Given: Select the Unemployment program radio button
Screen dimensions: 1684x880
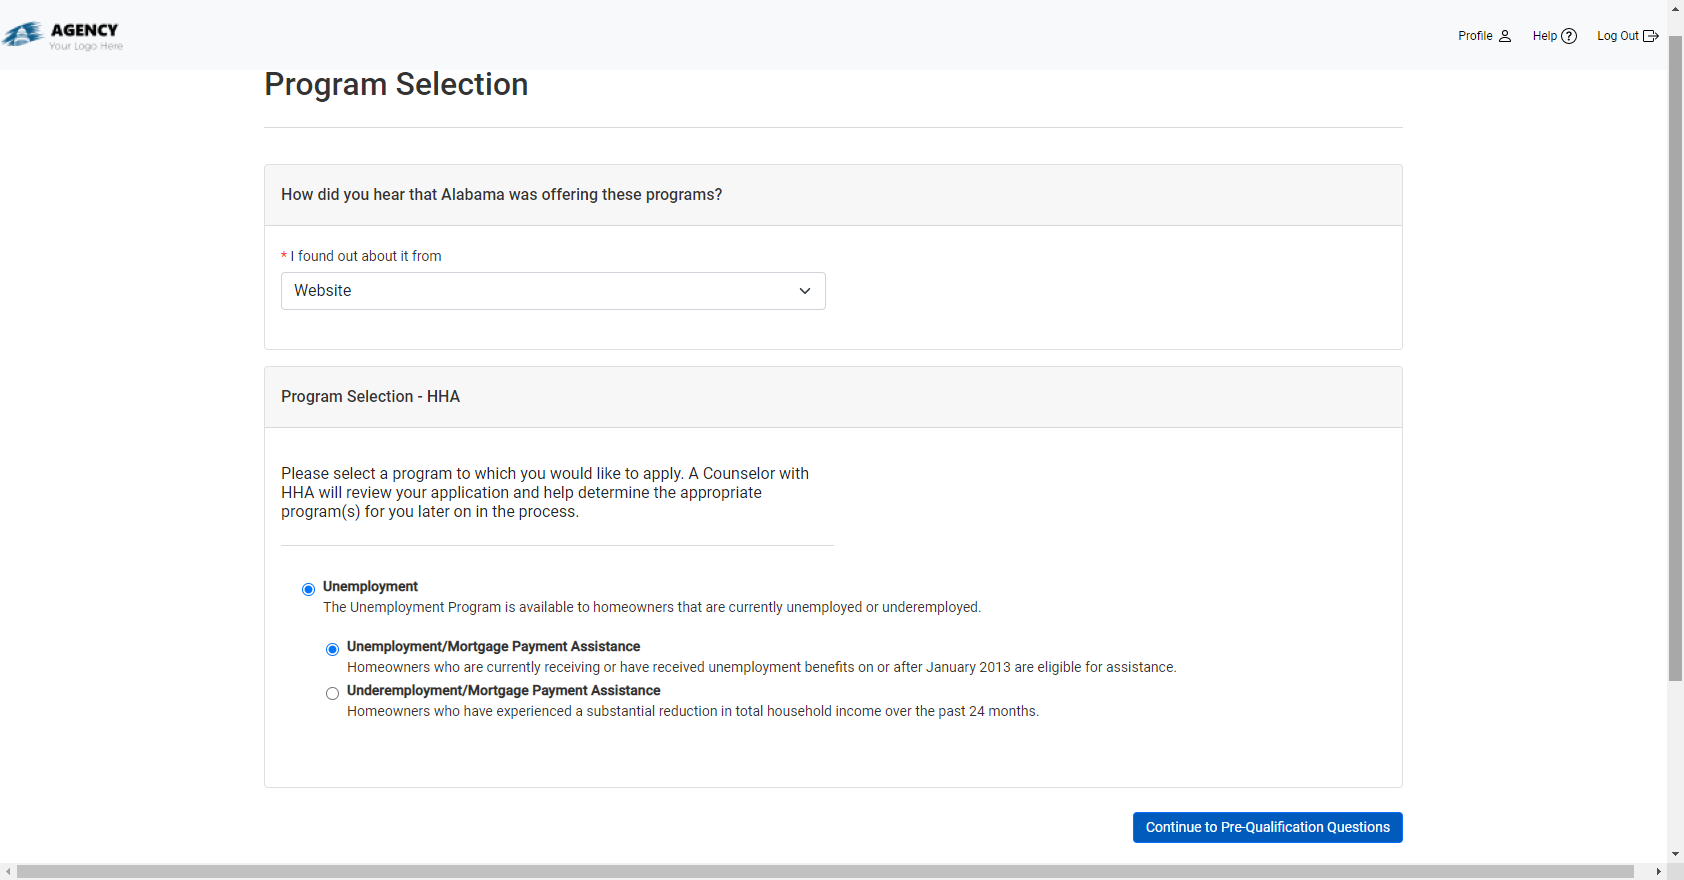Looking at the screenshot, I should [308, 589].
